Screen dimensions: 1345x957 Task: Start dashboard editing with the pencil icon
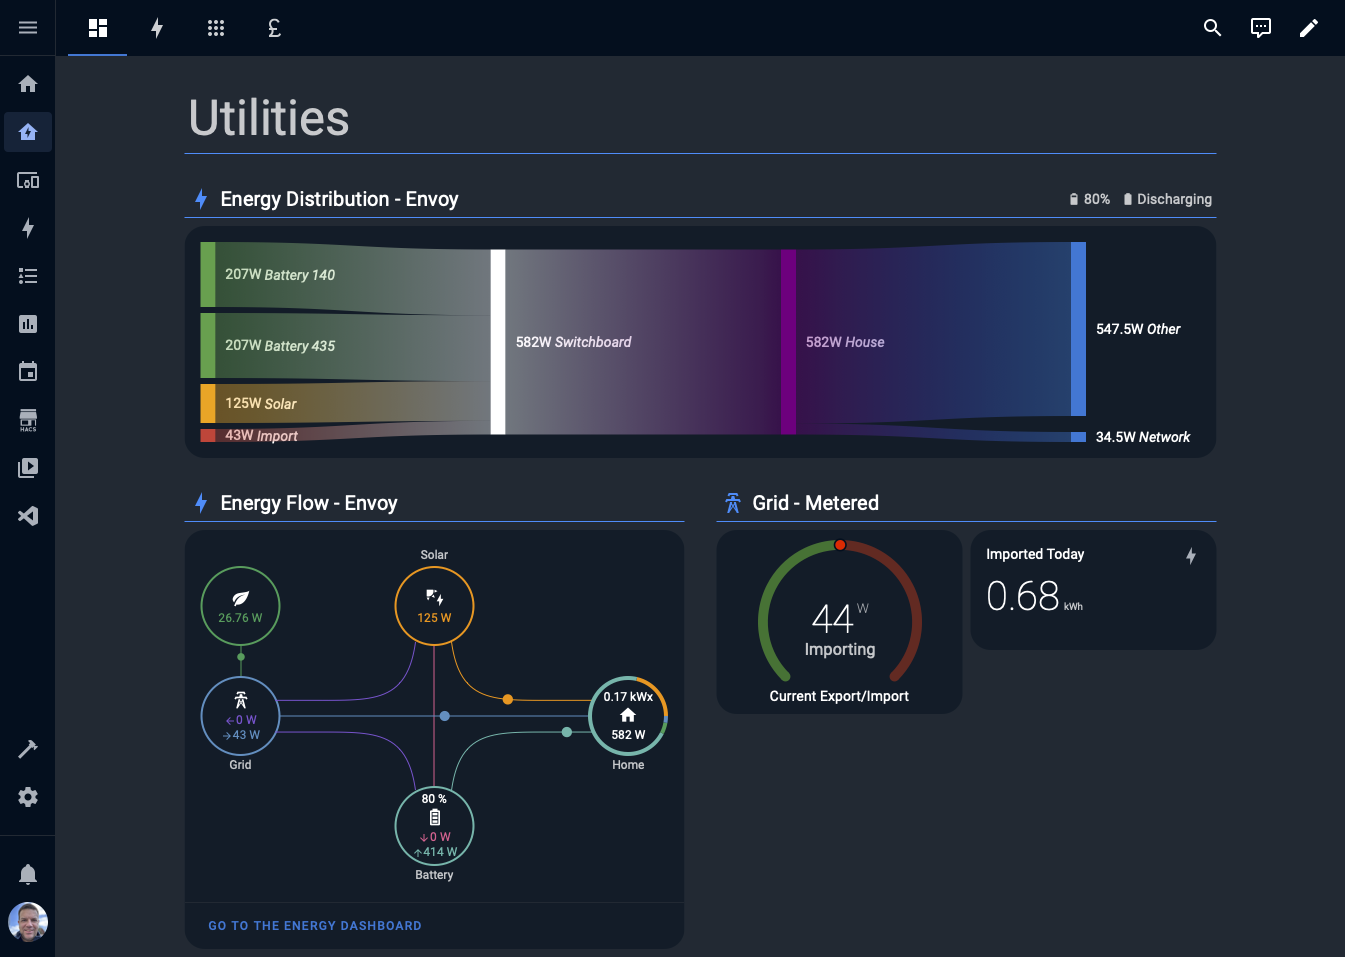point(1308,28)
